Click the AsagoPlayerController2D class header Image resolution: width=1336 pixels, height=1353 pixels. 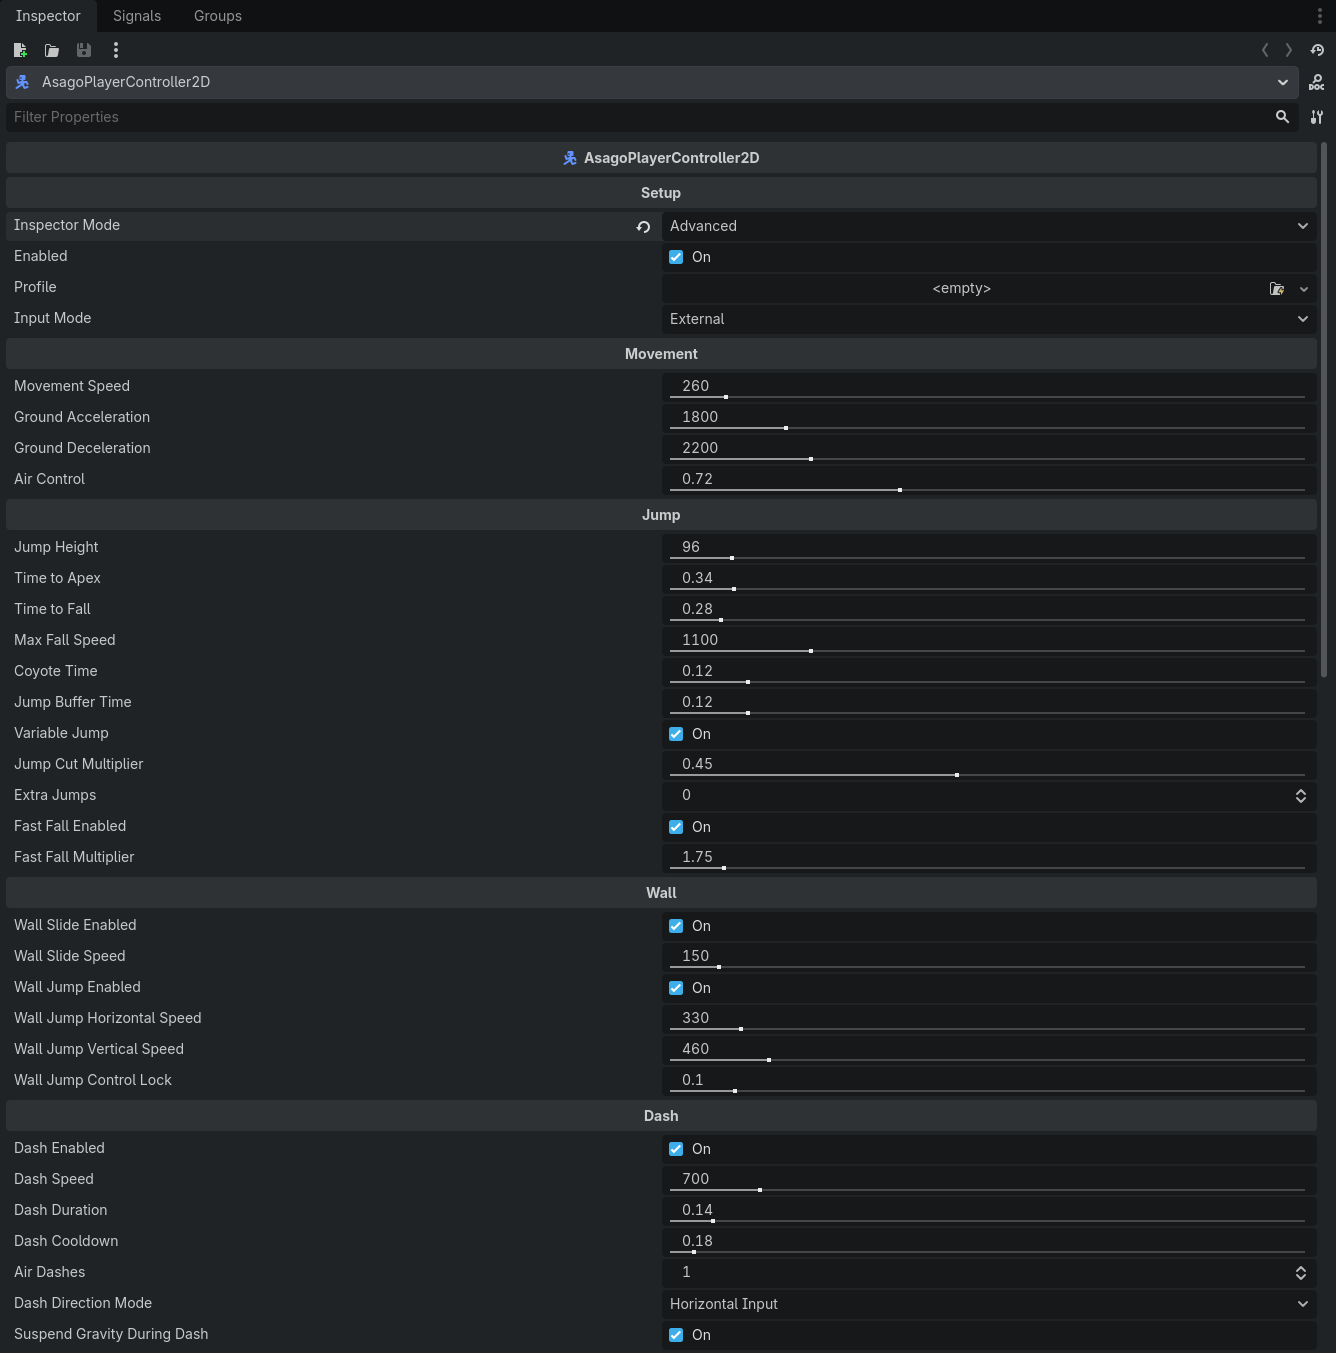point(661,158)
